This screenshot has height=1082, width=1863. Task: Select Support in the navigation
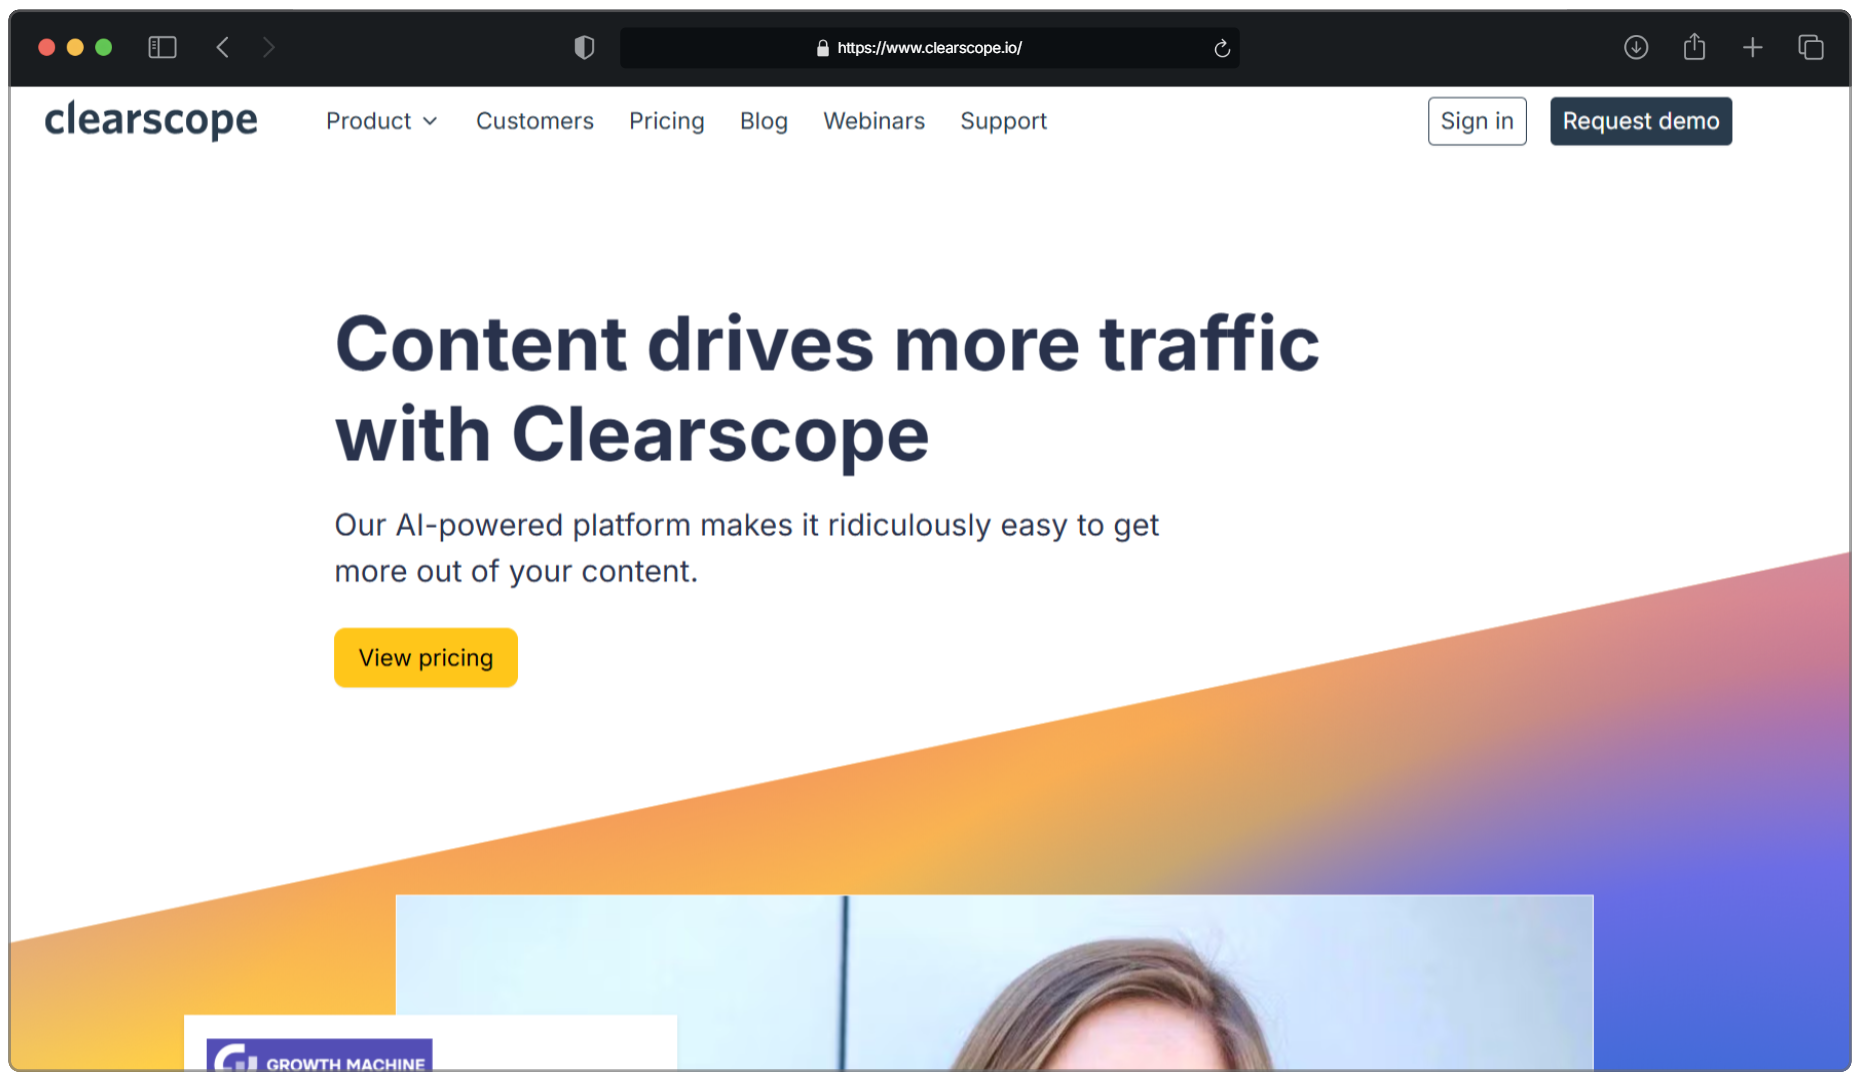click(x=1003, y=121)
